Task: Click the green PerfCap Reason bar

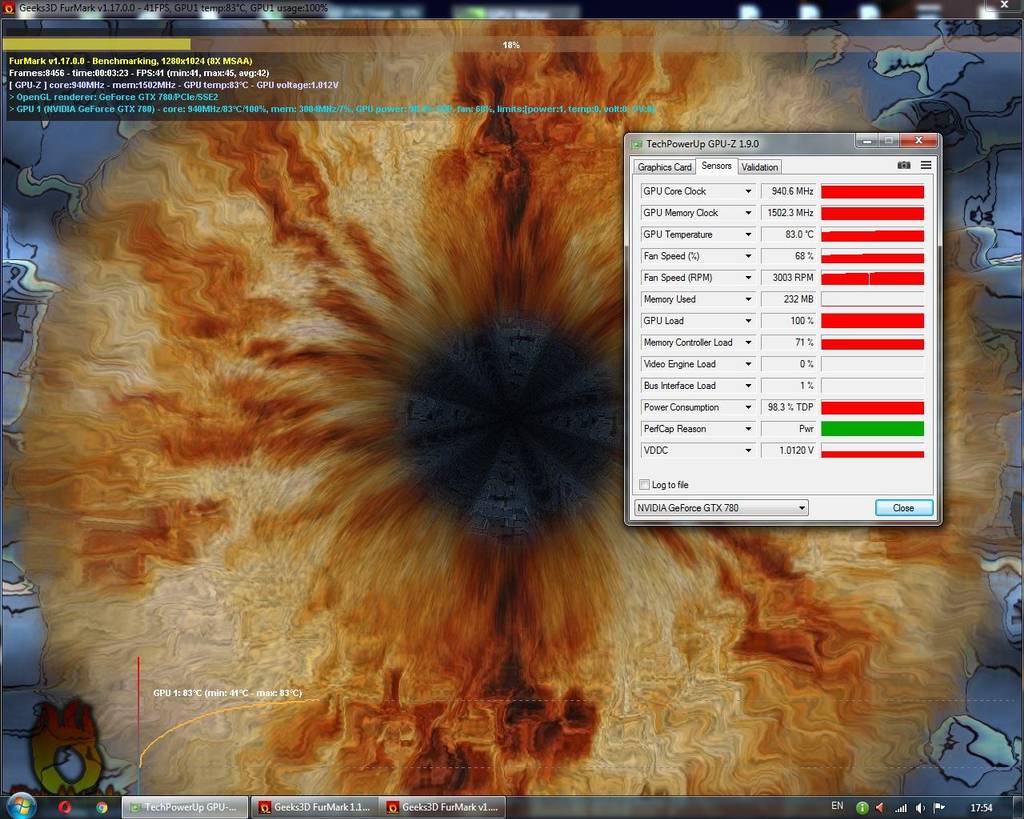Action: [872, 428]
